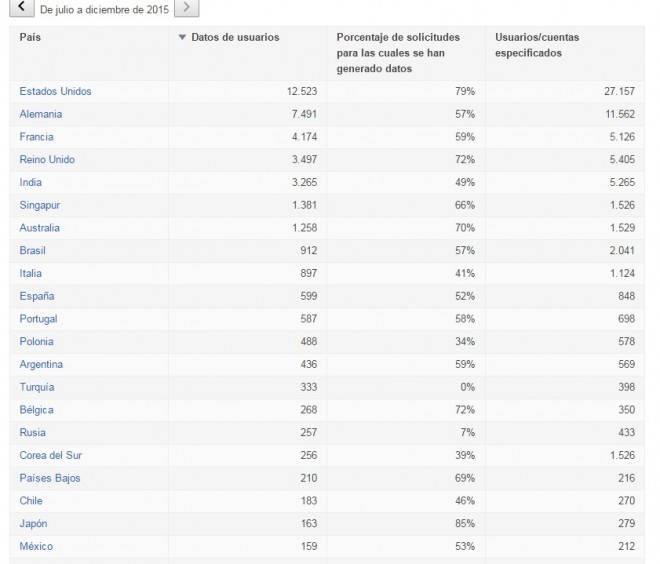Image resolution: width=660 pixels, height=564 pixels.
Task: Open the Corea del Sur link
Action: [51, 455]
